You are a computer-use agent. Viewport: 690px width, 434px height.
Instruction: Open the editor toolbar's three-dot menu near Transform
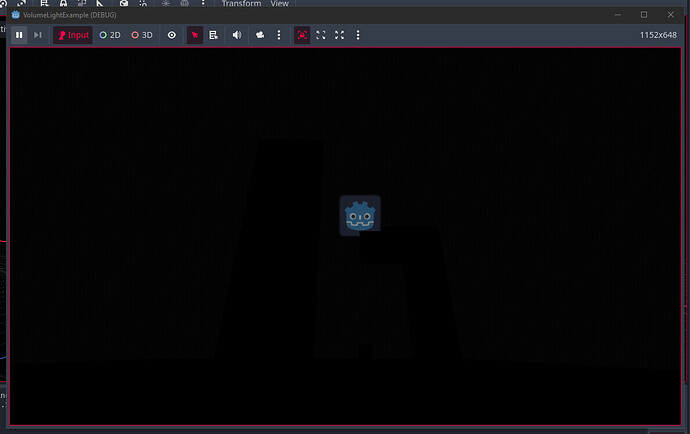(x=203, y=4)
